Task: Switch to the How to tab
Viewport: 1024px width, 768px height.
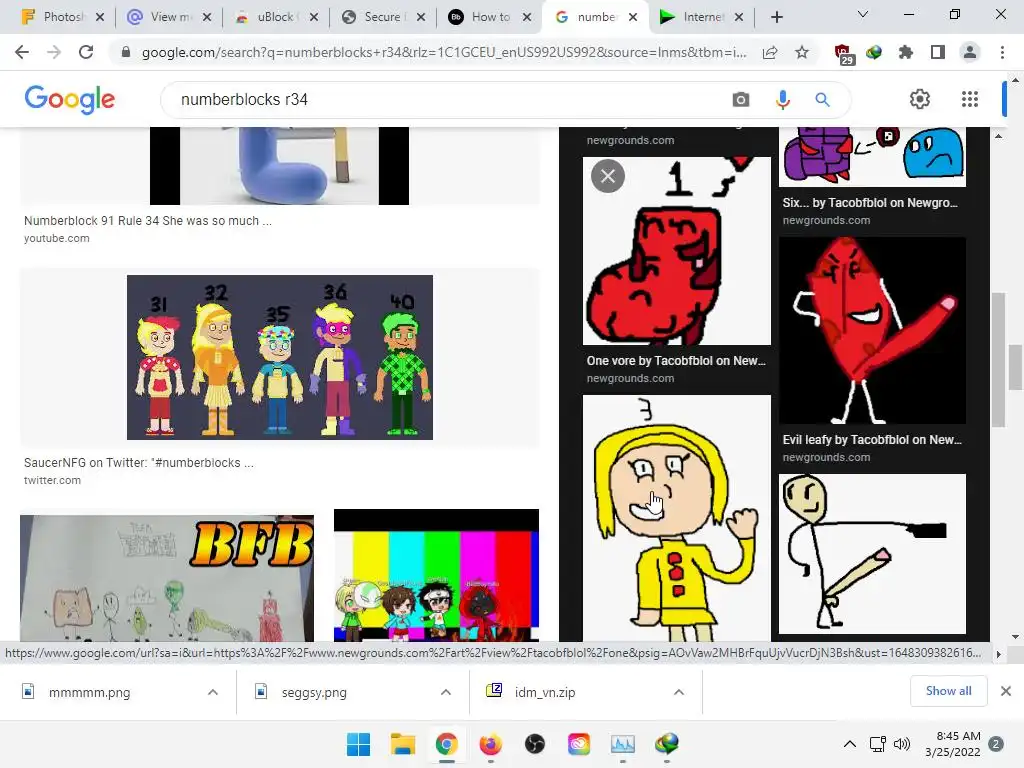Action: [492, 17]
